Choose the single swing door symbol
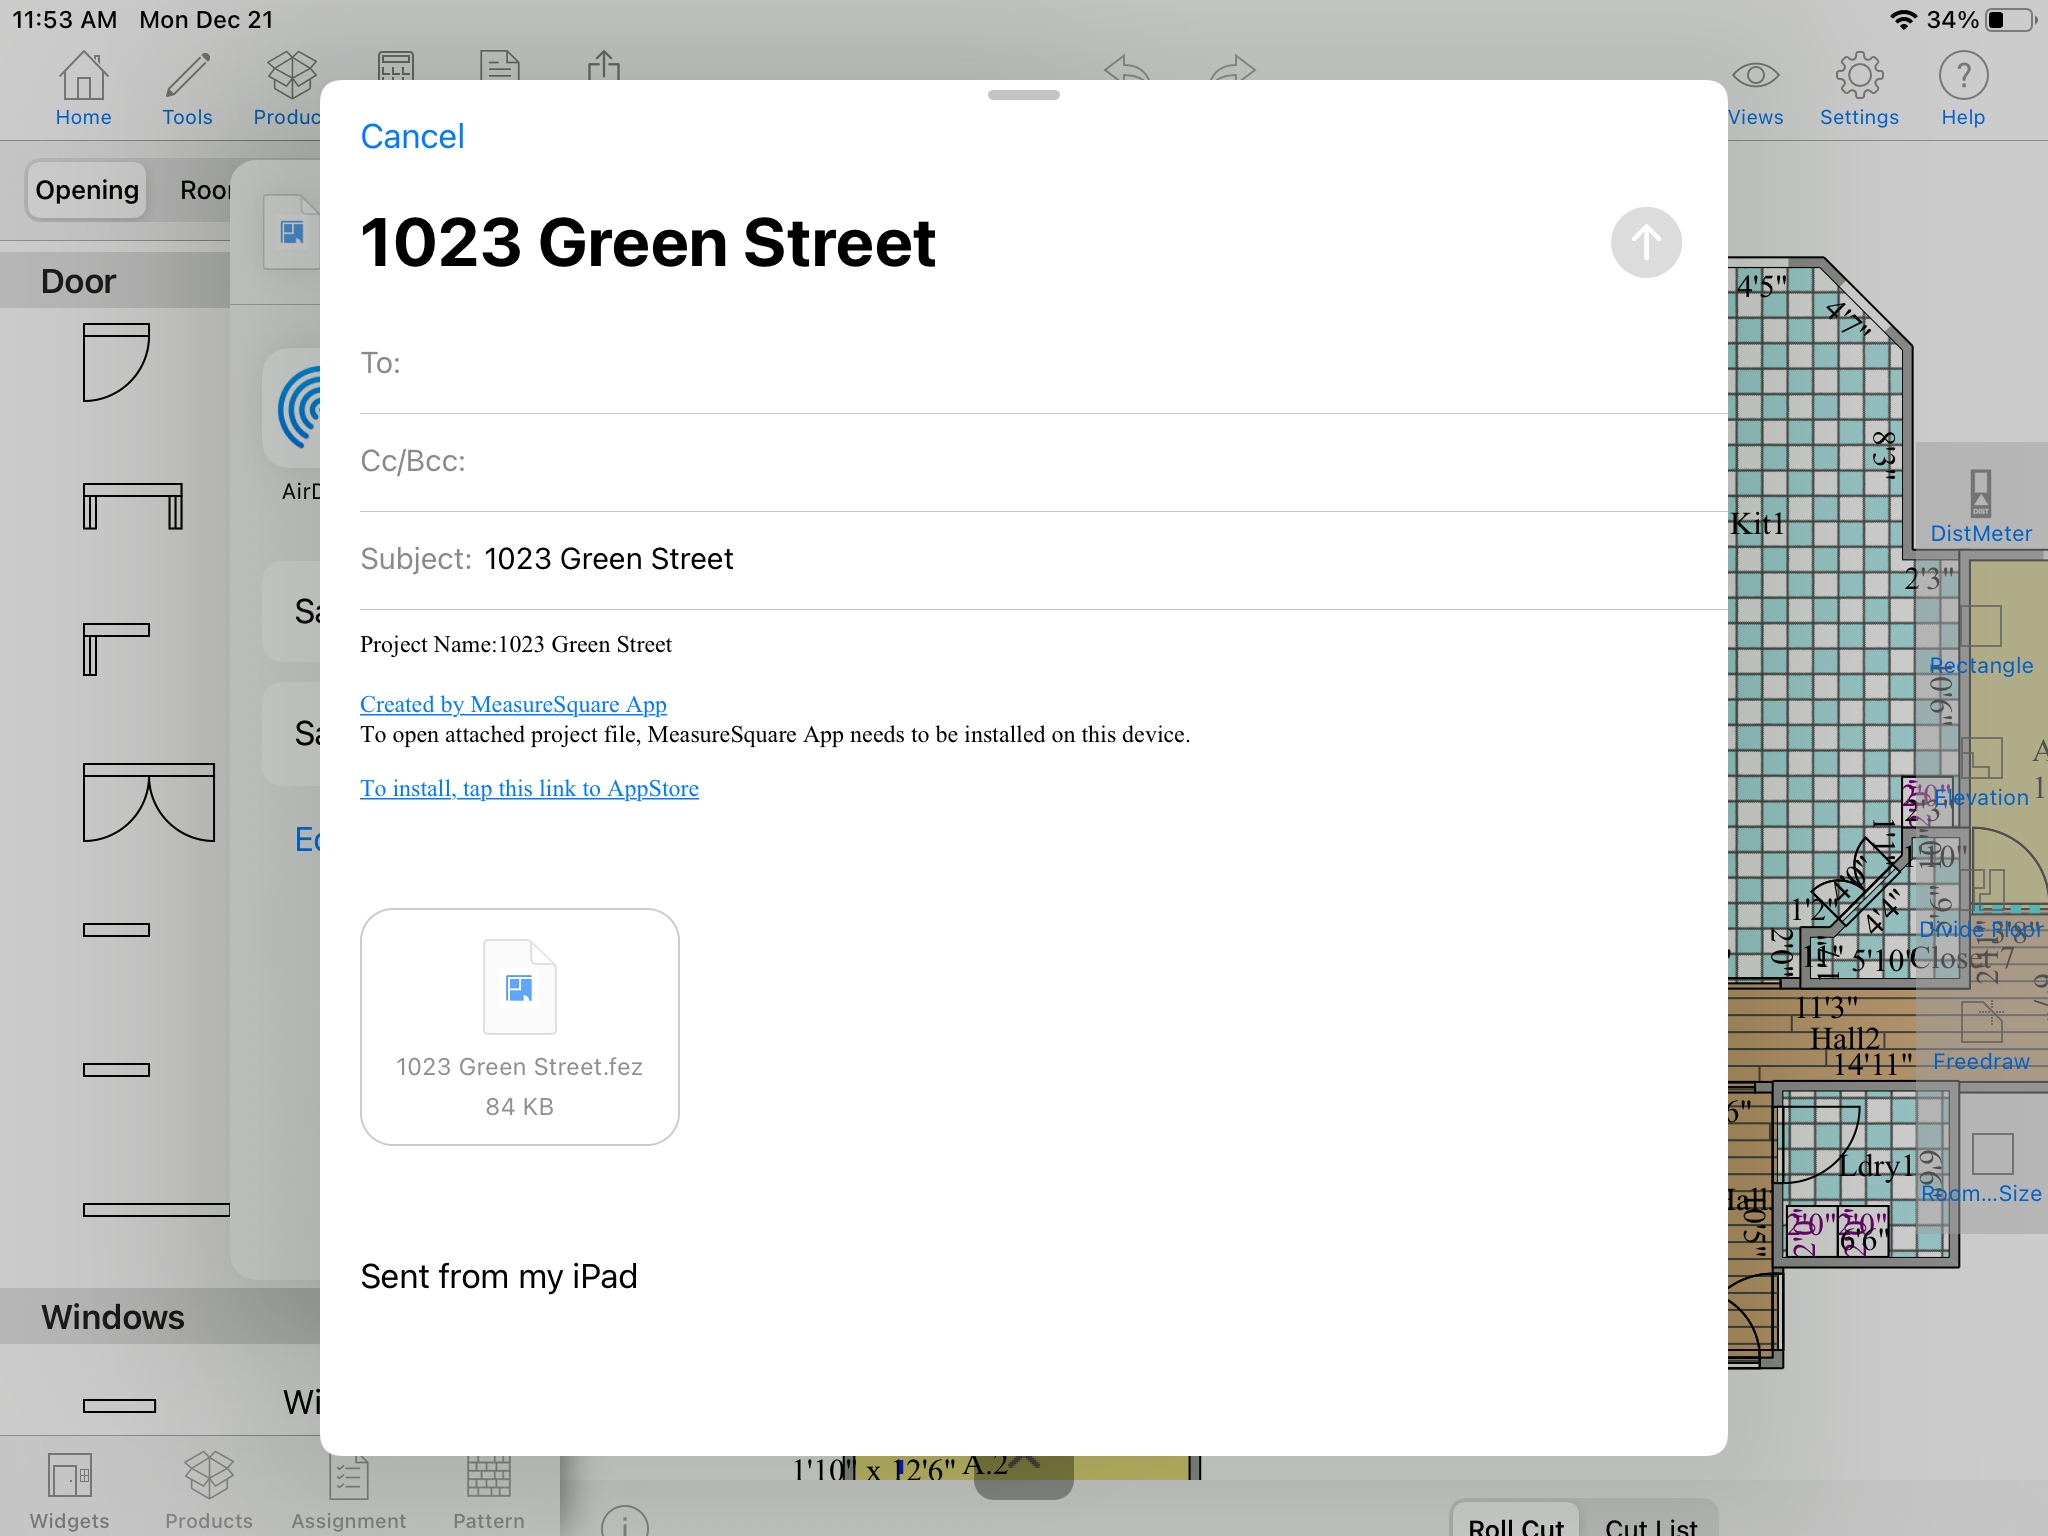Viewport: 2048px width, 1536px height. (116, 362)
